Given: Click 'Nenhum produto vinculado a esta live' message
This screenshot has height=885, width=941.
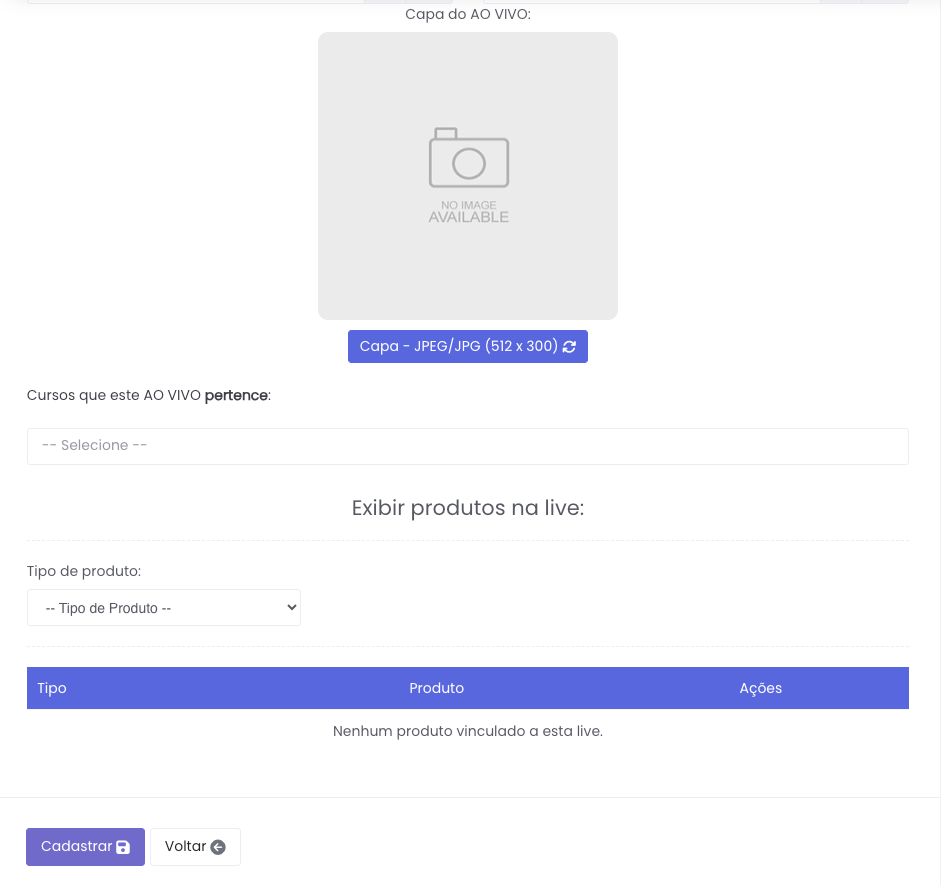Looking at the screenshot, I should [467, 731].
